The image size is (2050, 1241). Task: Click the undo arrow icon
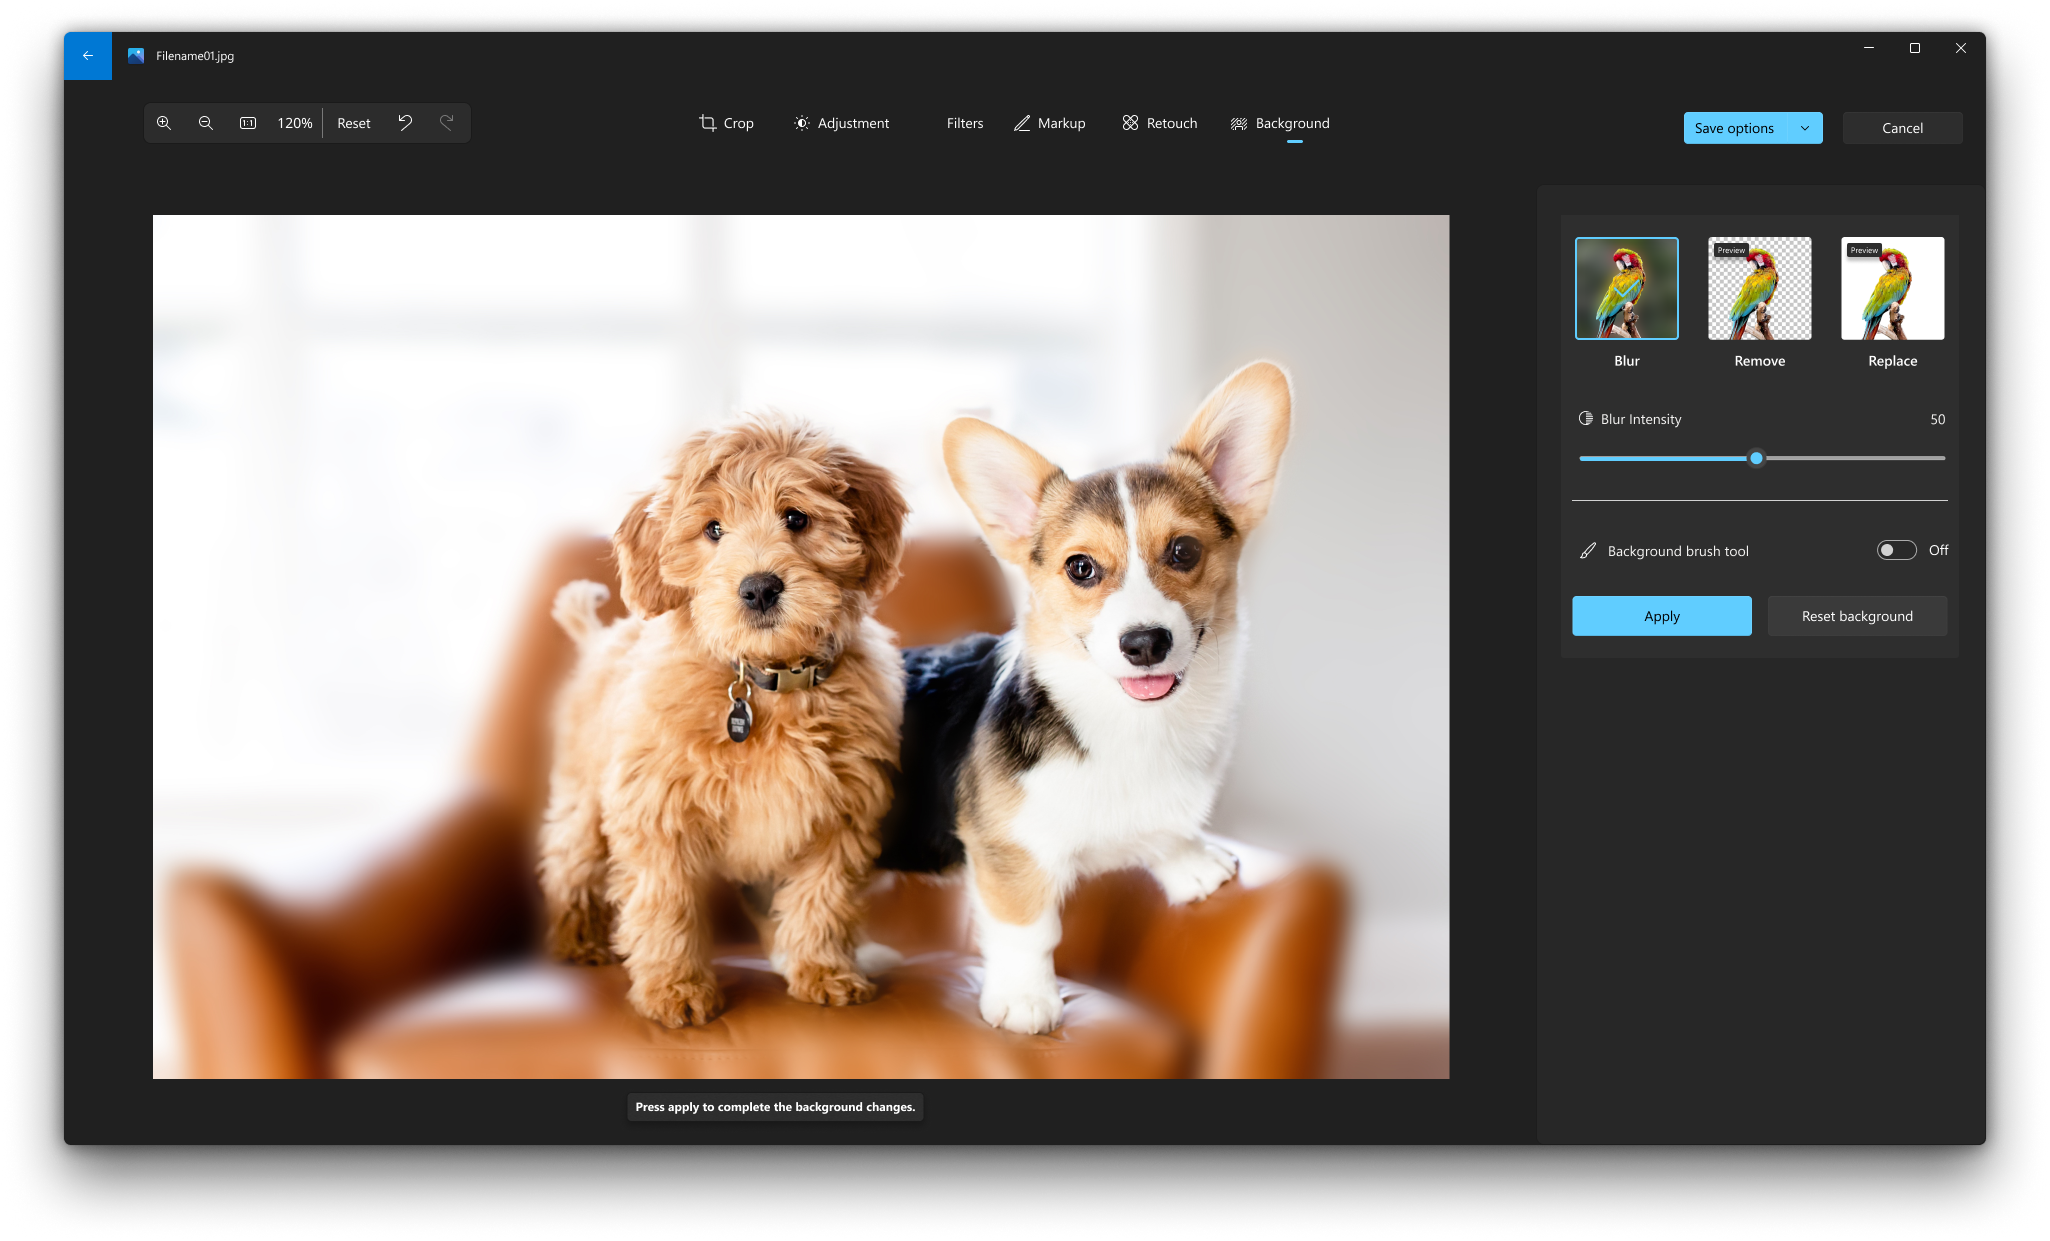(404, 121)
